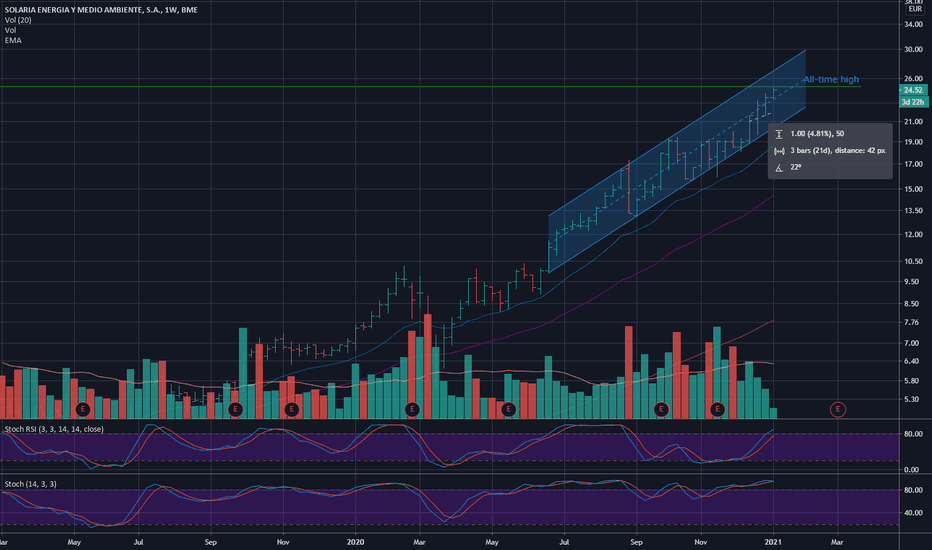Image resolution: width=932 pixels, height=550 pixels.
Task: Click the earnings marker near May 2019
Action: point(83,409)
